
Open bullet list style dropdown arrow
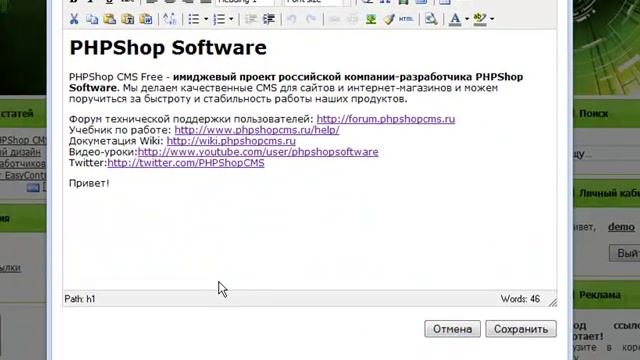[206, 19]
